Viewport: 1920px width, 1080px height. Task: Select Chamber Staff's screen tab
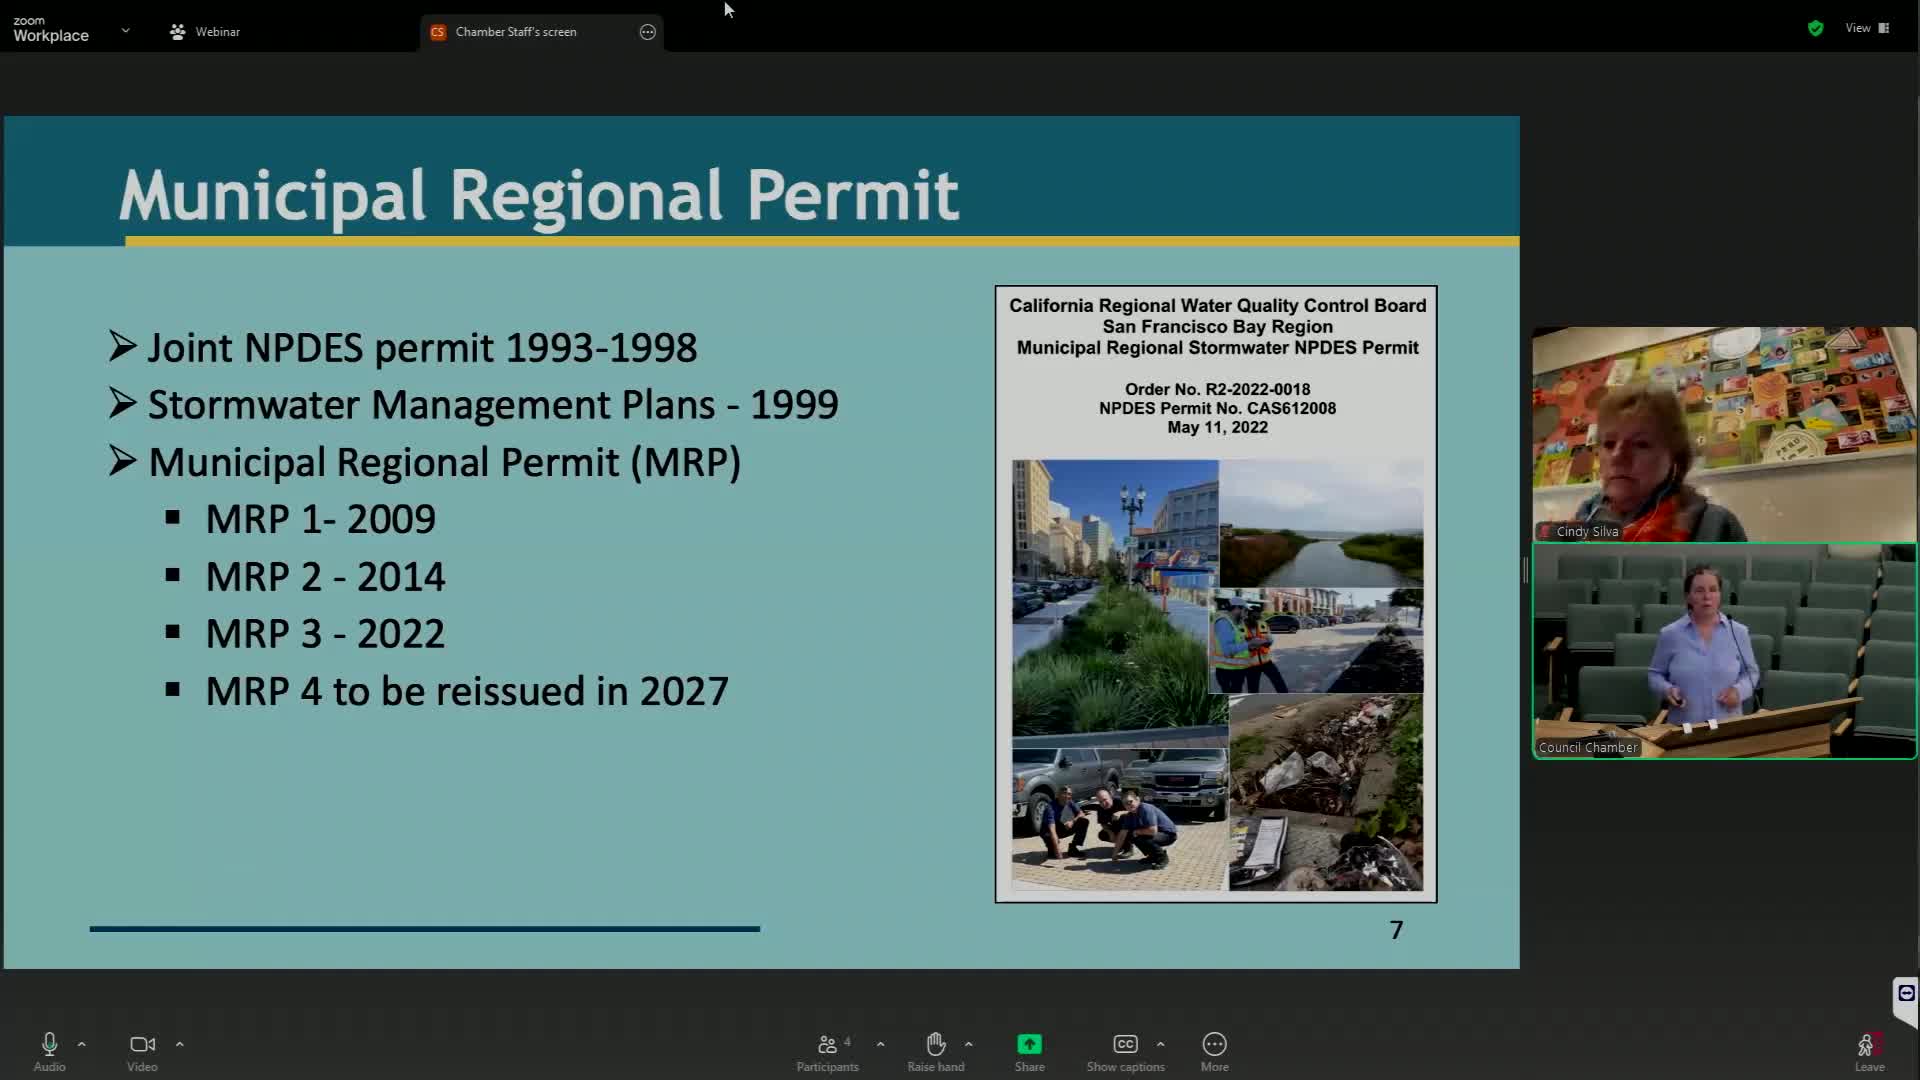[x=515, y=32]
